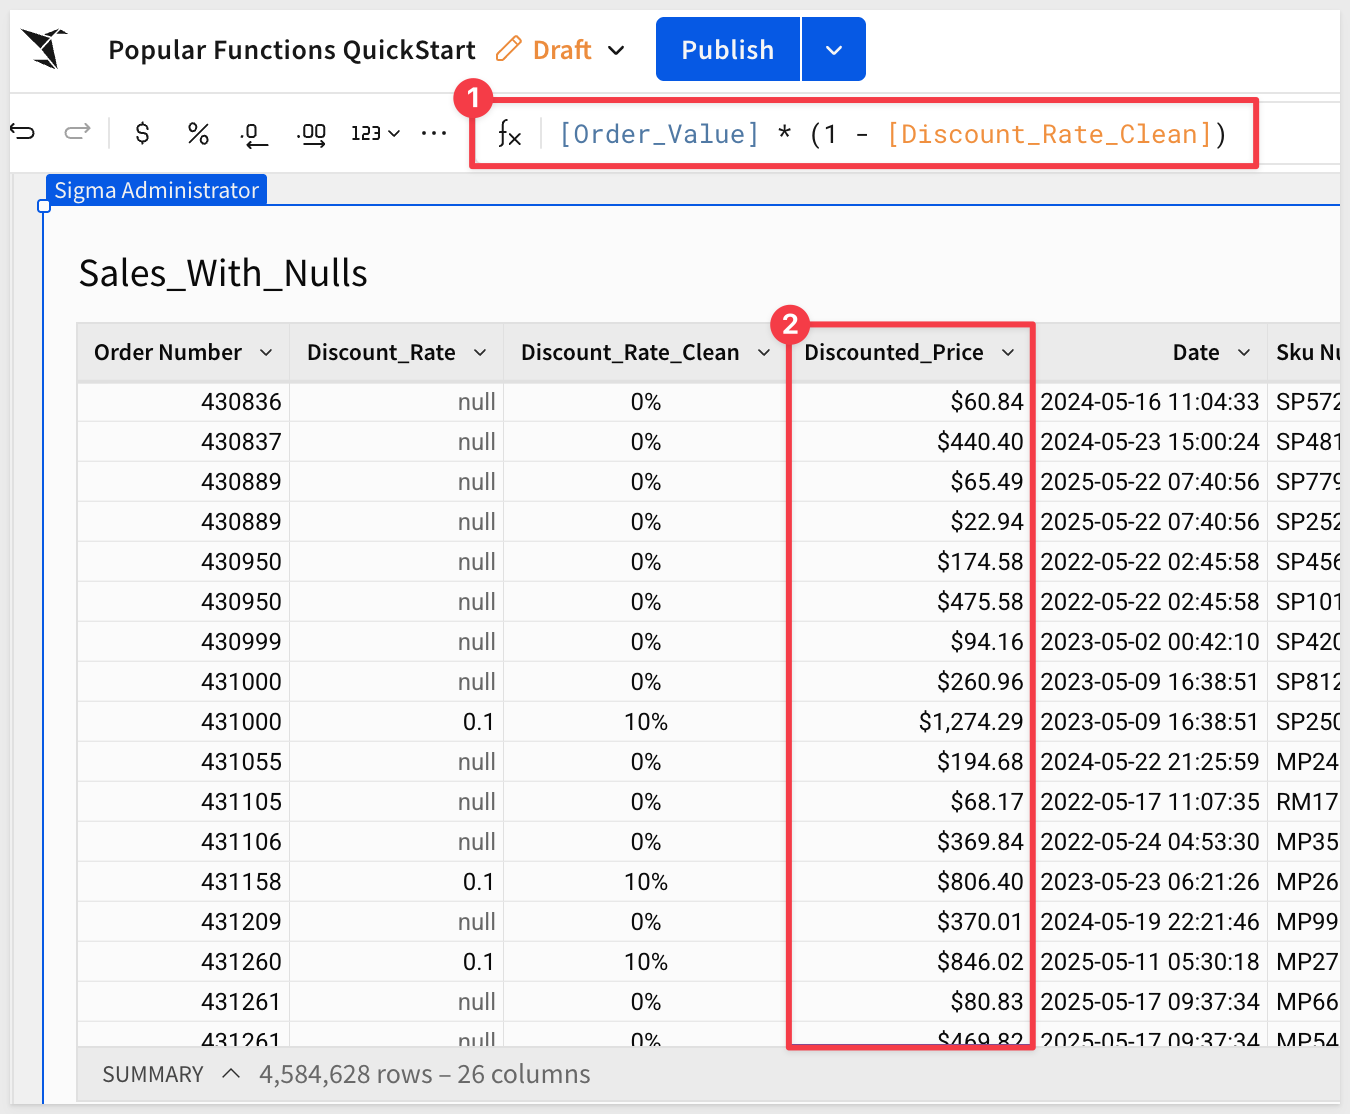Click the fx formula icon

click(509, 134)
